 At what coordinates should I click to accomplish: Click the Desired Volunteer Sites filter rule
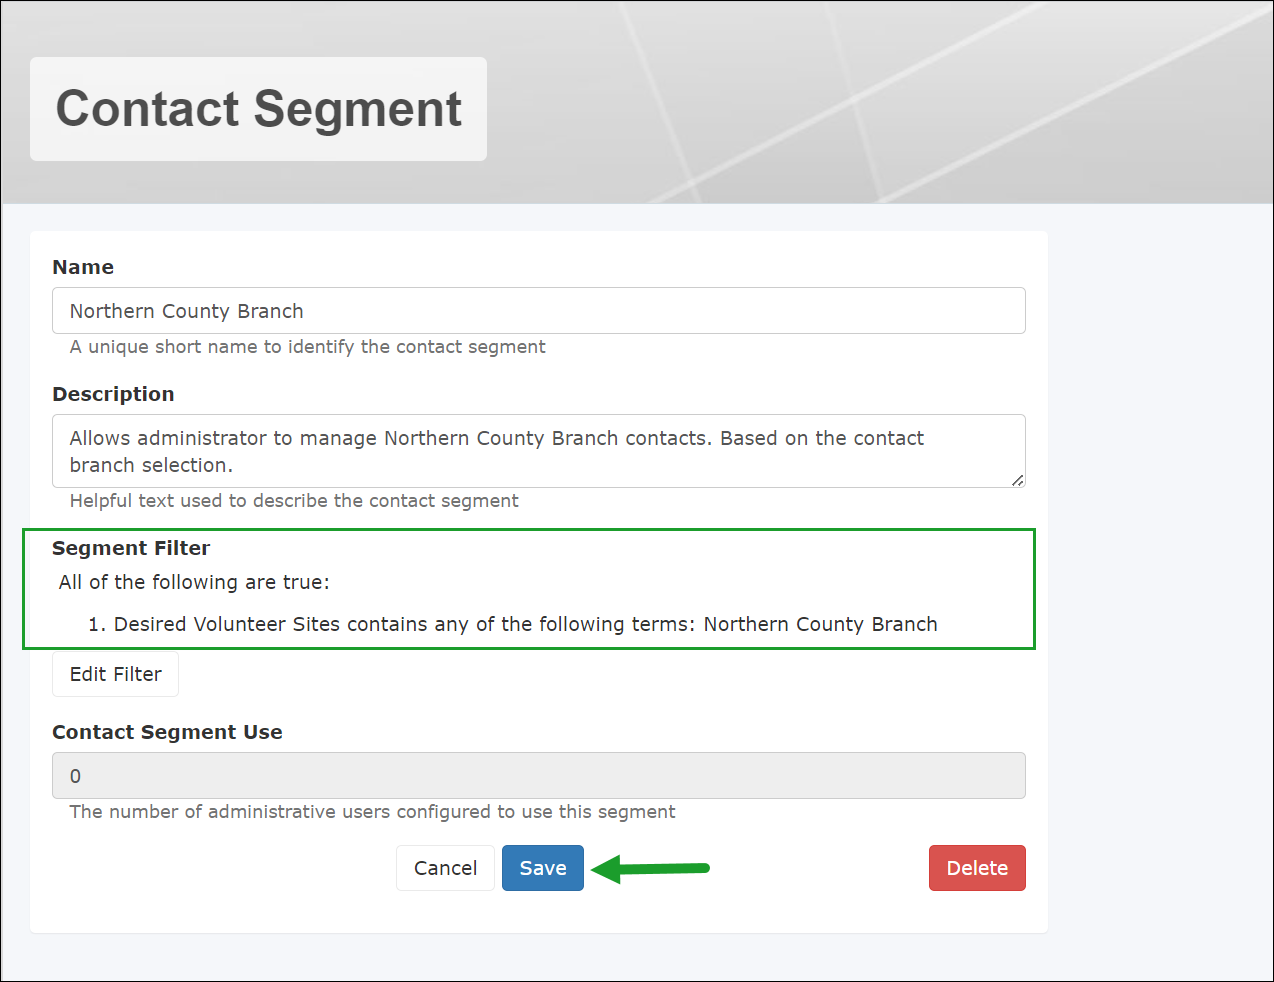(x=526, y=623)
